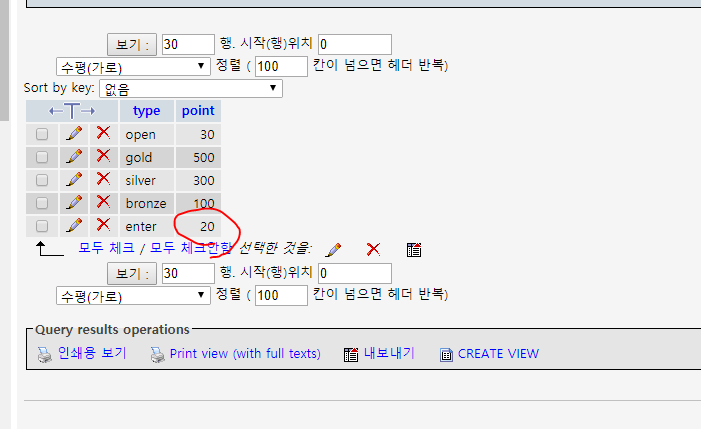701x429 pixels.
Task: Expand the bottom 수평(가로) display mode dropdown
Action: point(132,295)
